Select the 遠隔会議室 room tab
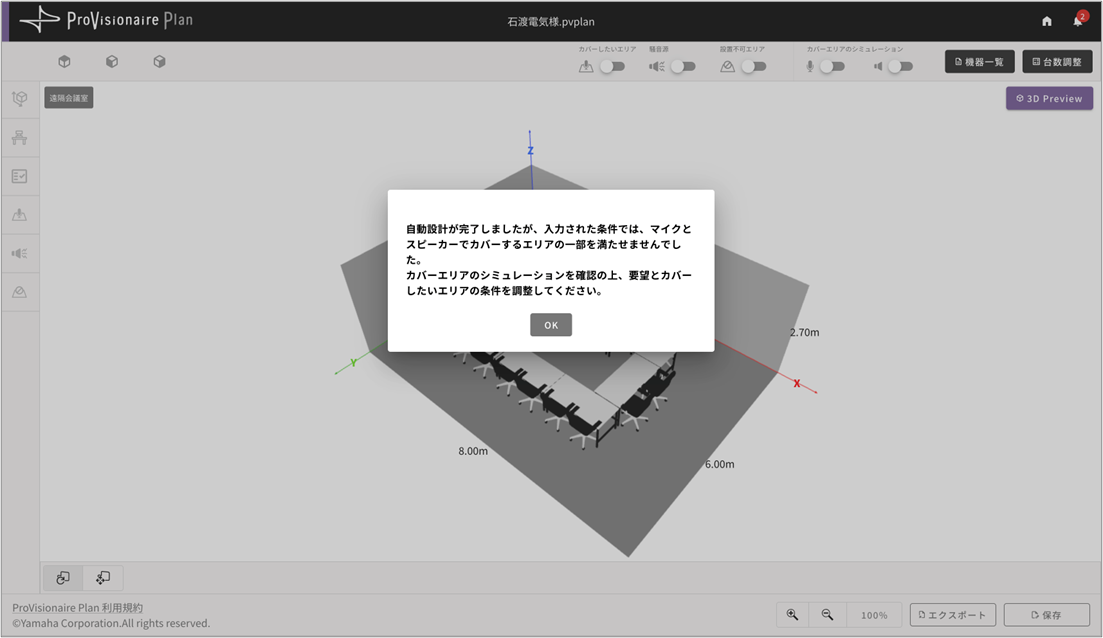The width and height of the screenshot is (1103, 638). pyautogui.click(x=69, y=98)
